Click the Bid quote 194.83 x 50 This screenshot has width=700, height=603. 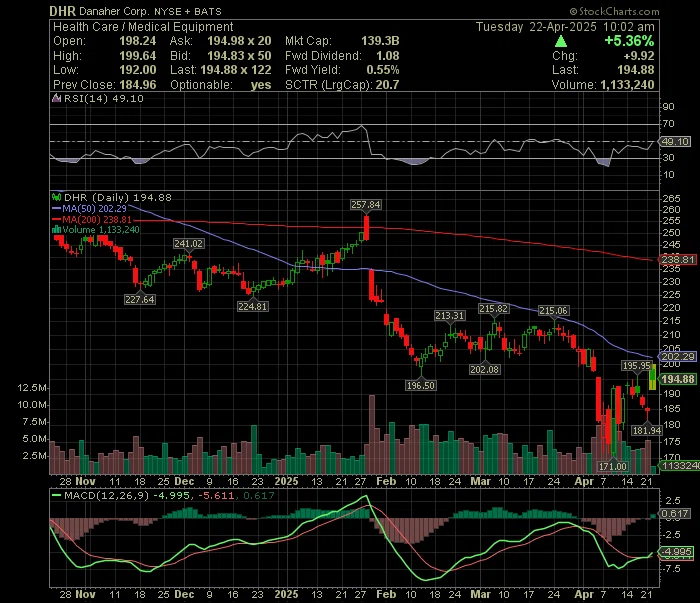click(239, 56)
